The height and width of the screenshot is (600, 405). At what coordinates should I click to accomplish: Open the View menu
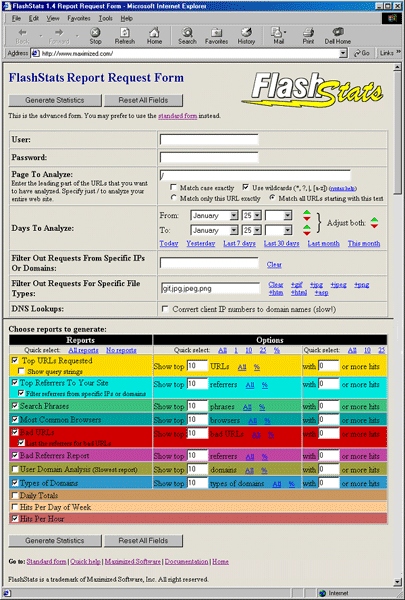pyautogui.click(x=53, y=18)
